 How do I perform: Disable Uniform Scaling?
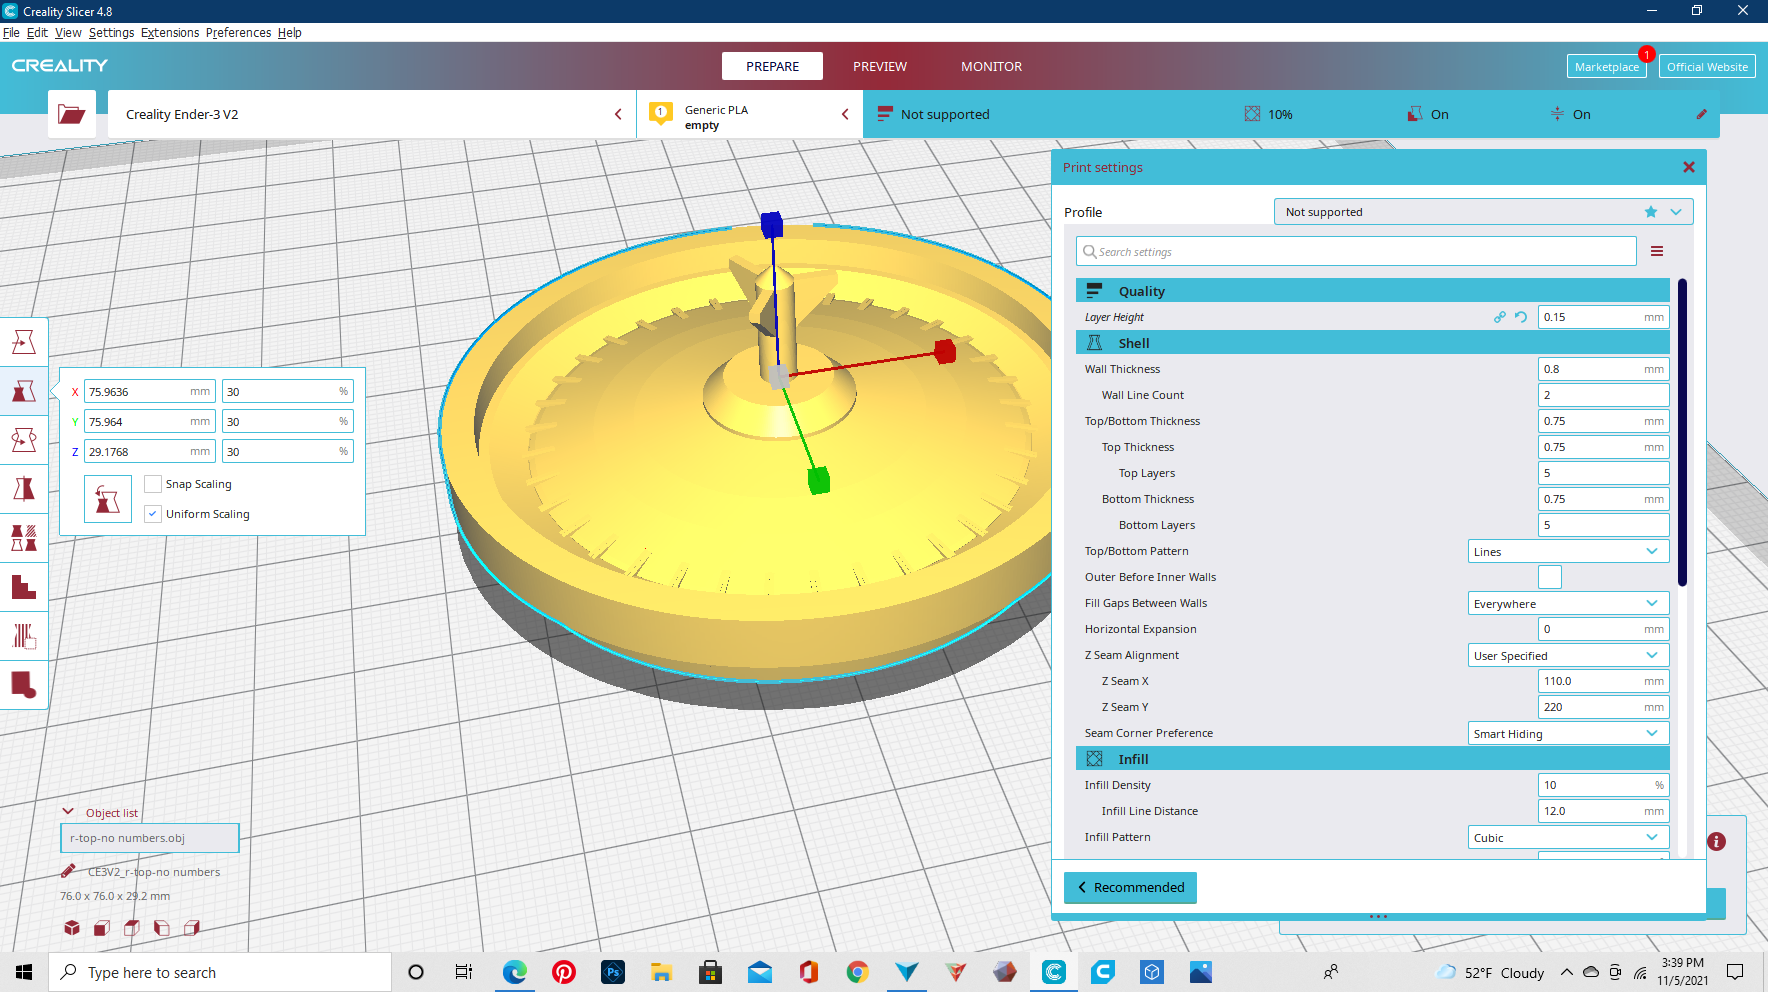point(152,513)
